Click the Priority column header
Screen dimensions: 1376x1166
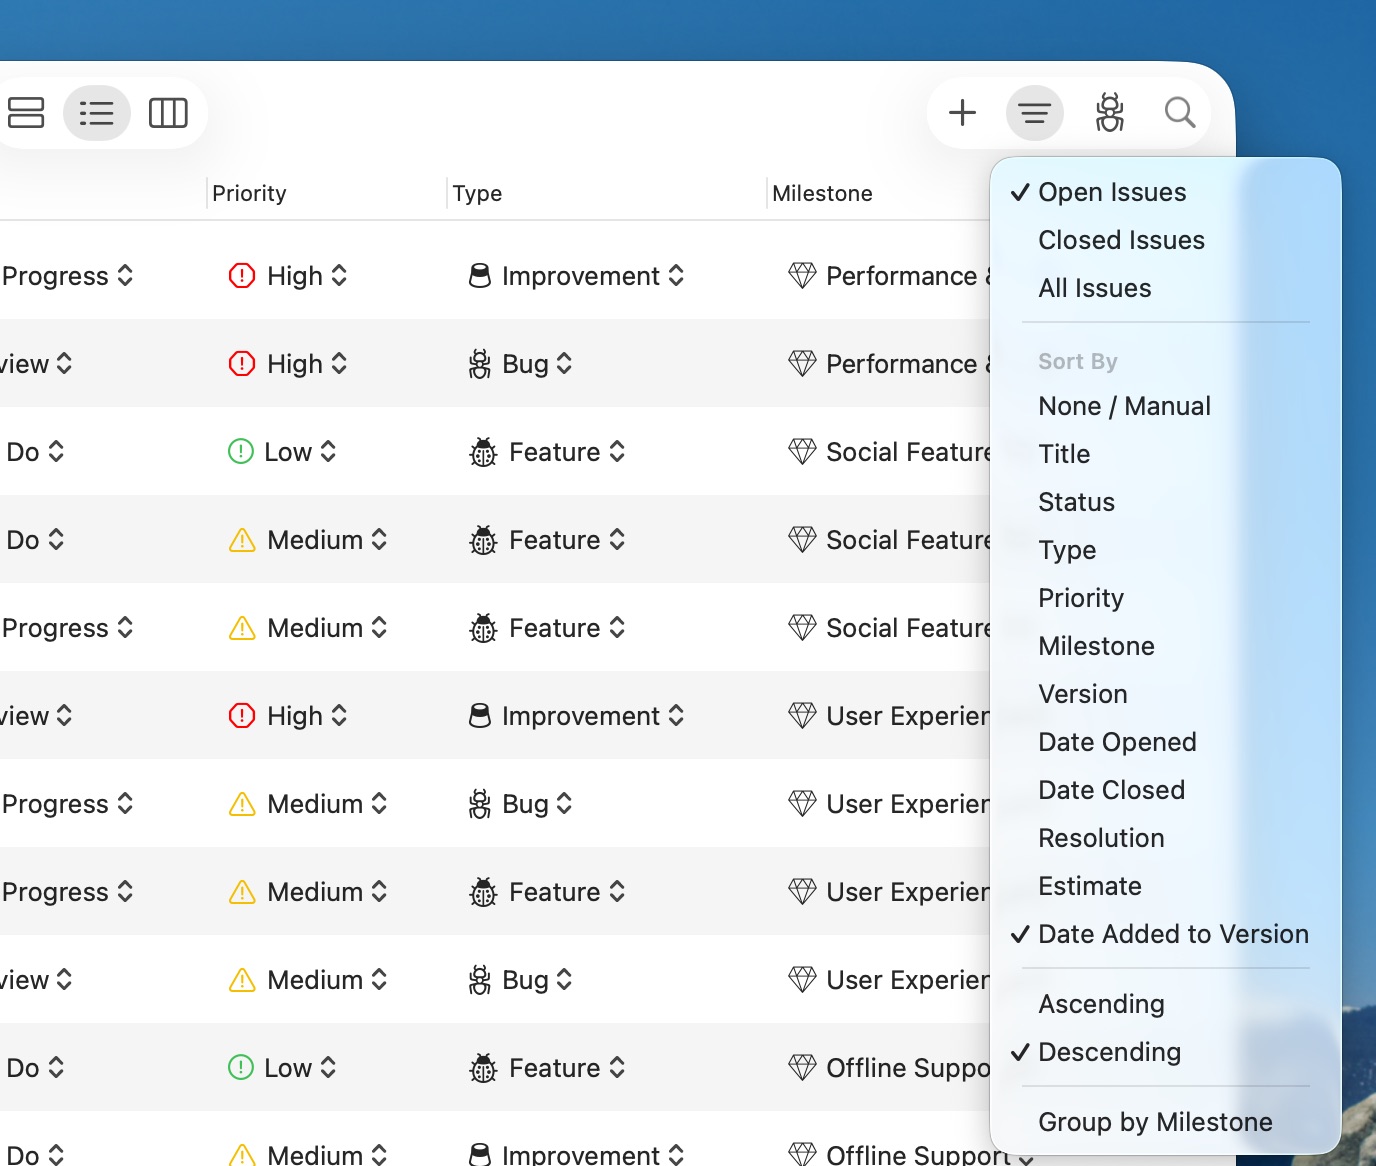point(249,193)
